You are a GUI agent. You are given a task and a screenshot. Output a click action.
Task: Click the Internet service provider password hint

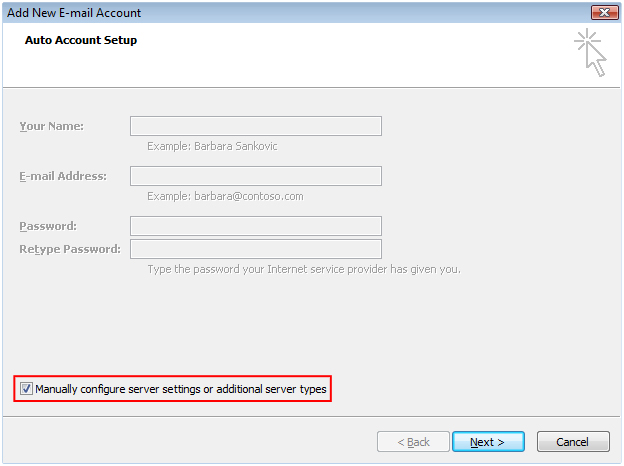pos(304,269)
